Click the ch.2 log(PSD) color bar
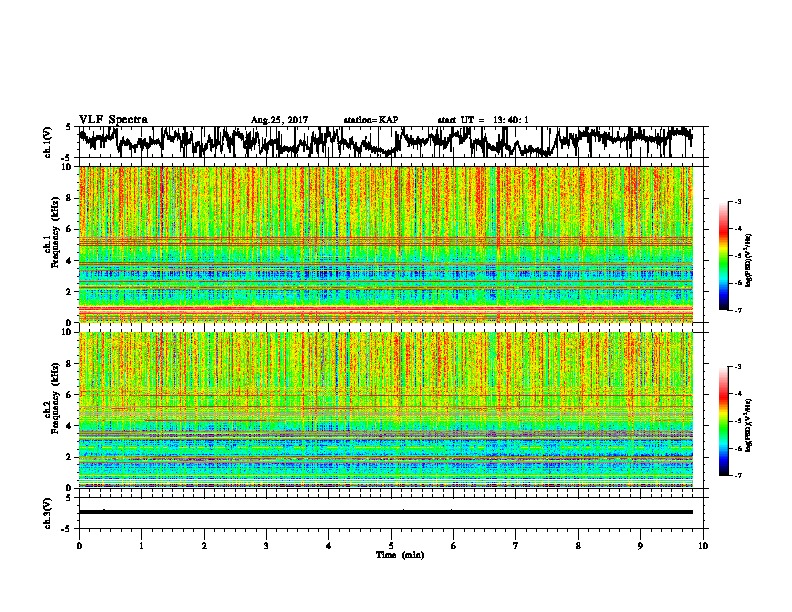This screenshot has height=612, width=792. point(724,421)
